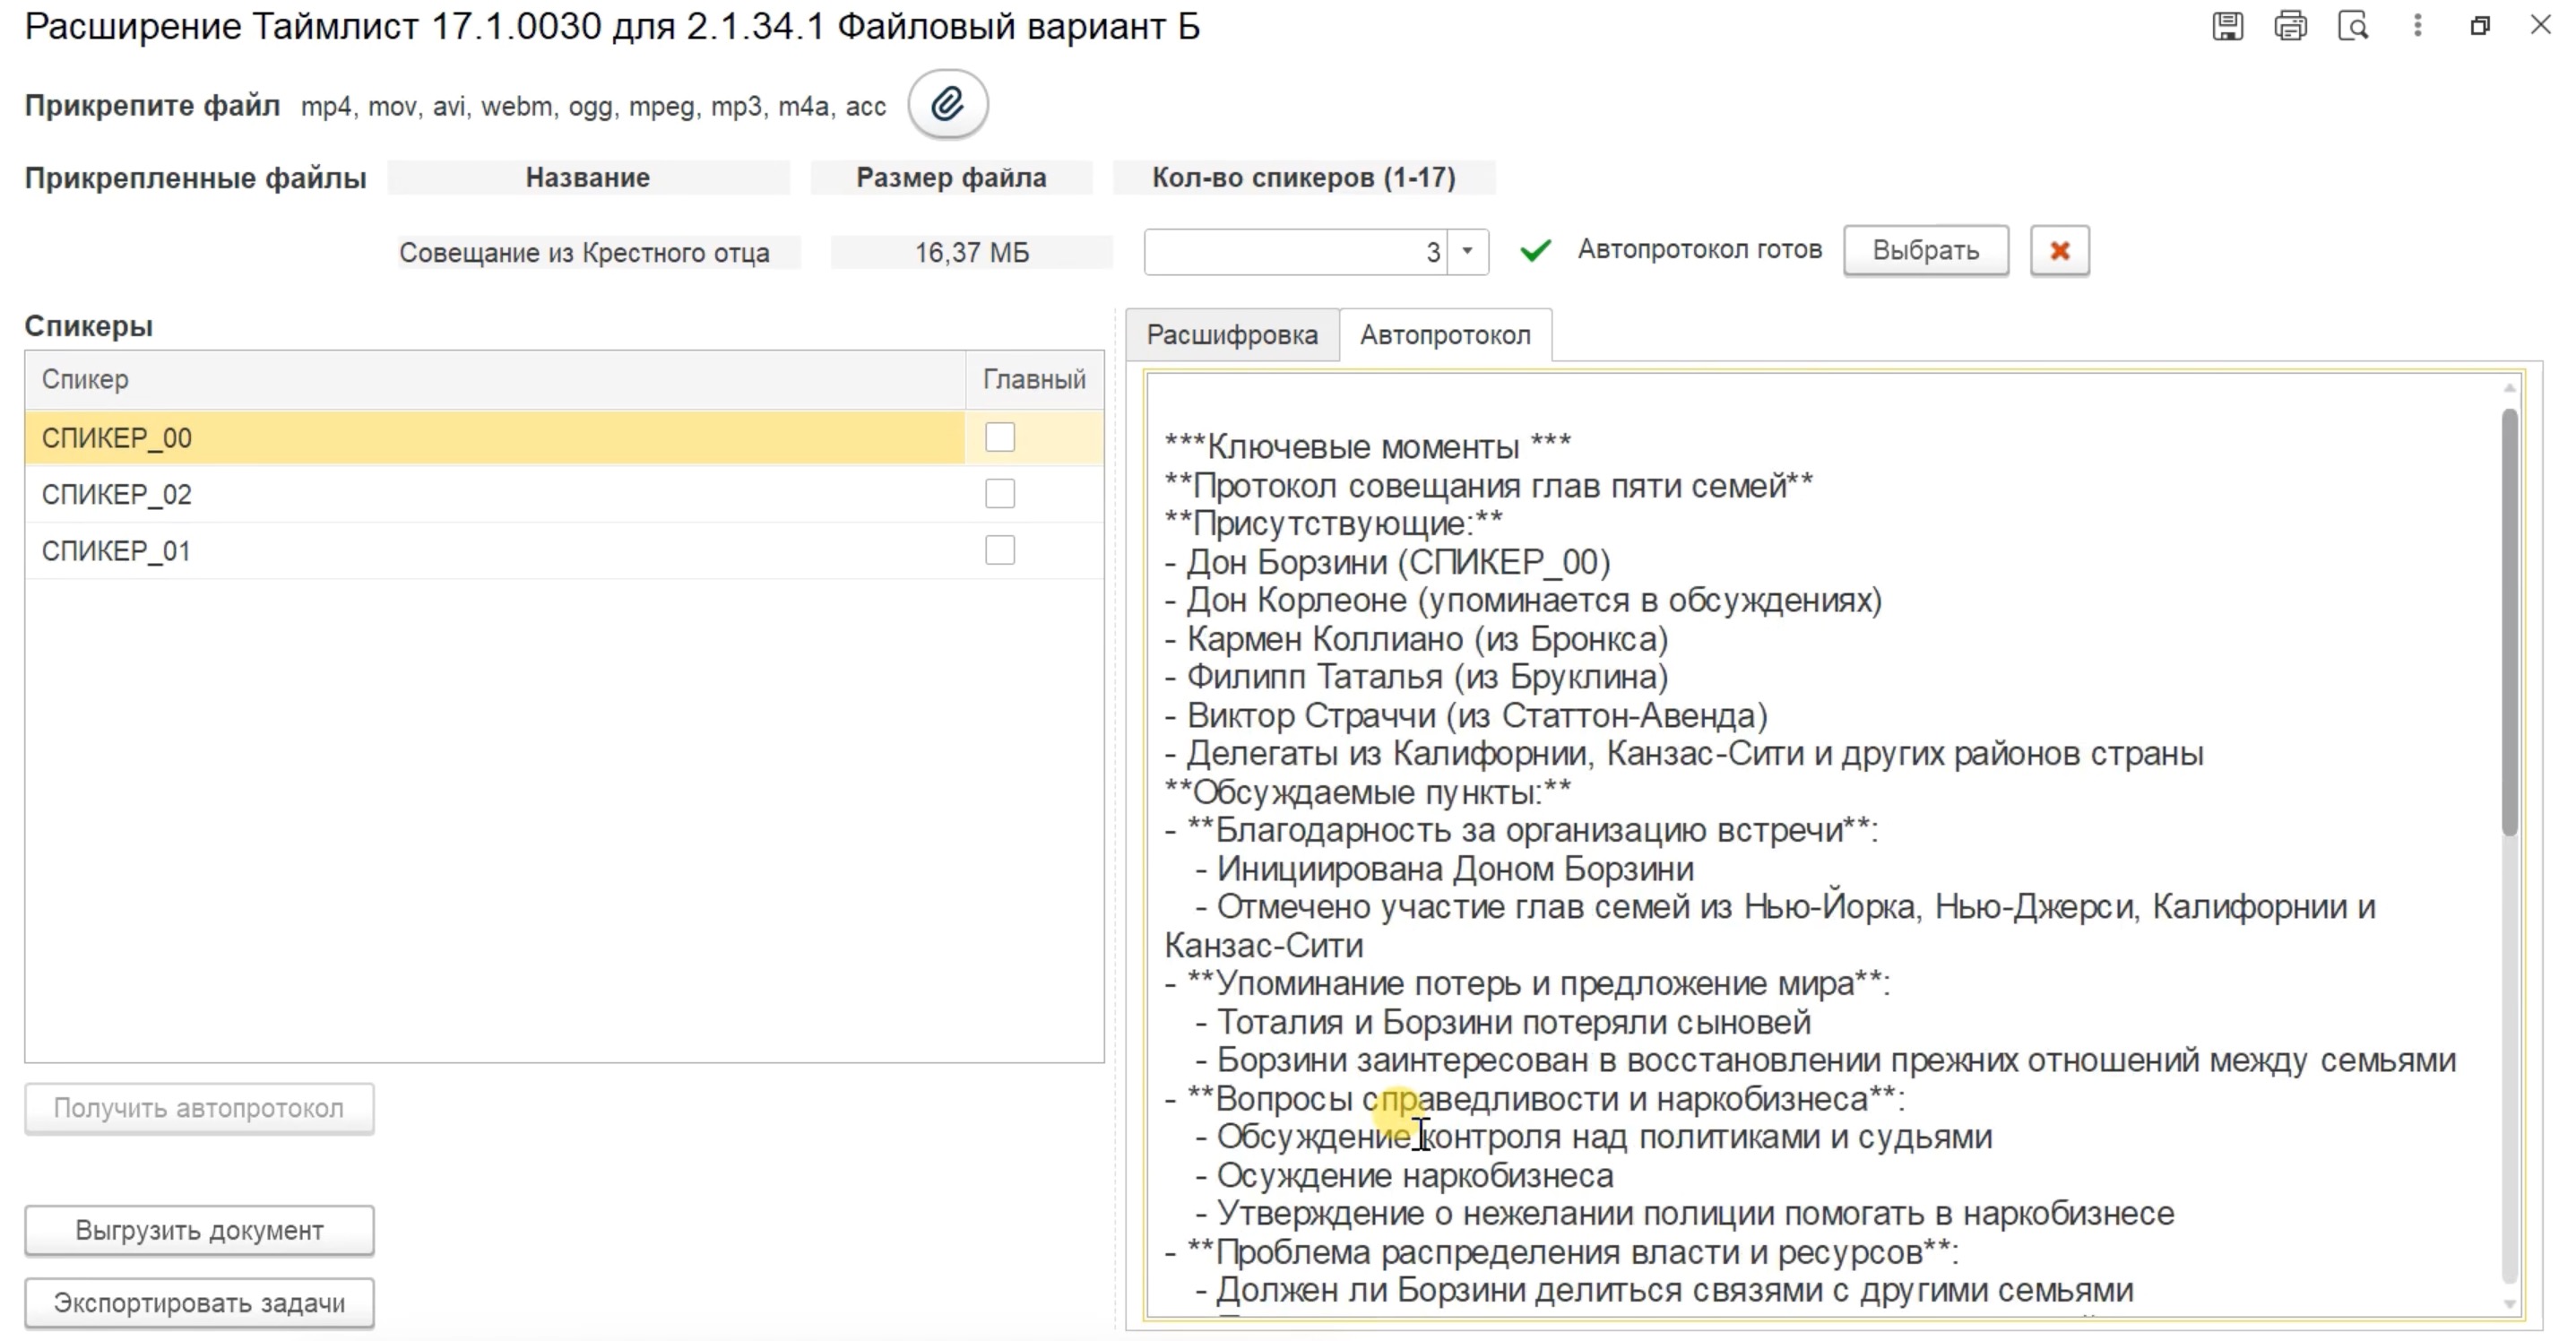Click the save diskette icon in title bar
This screenshot has width=2576, height=1341.
point(2227,25)
